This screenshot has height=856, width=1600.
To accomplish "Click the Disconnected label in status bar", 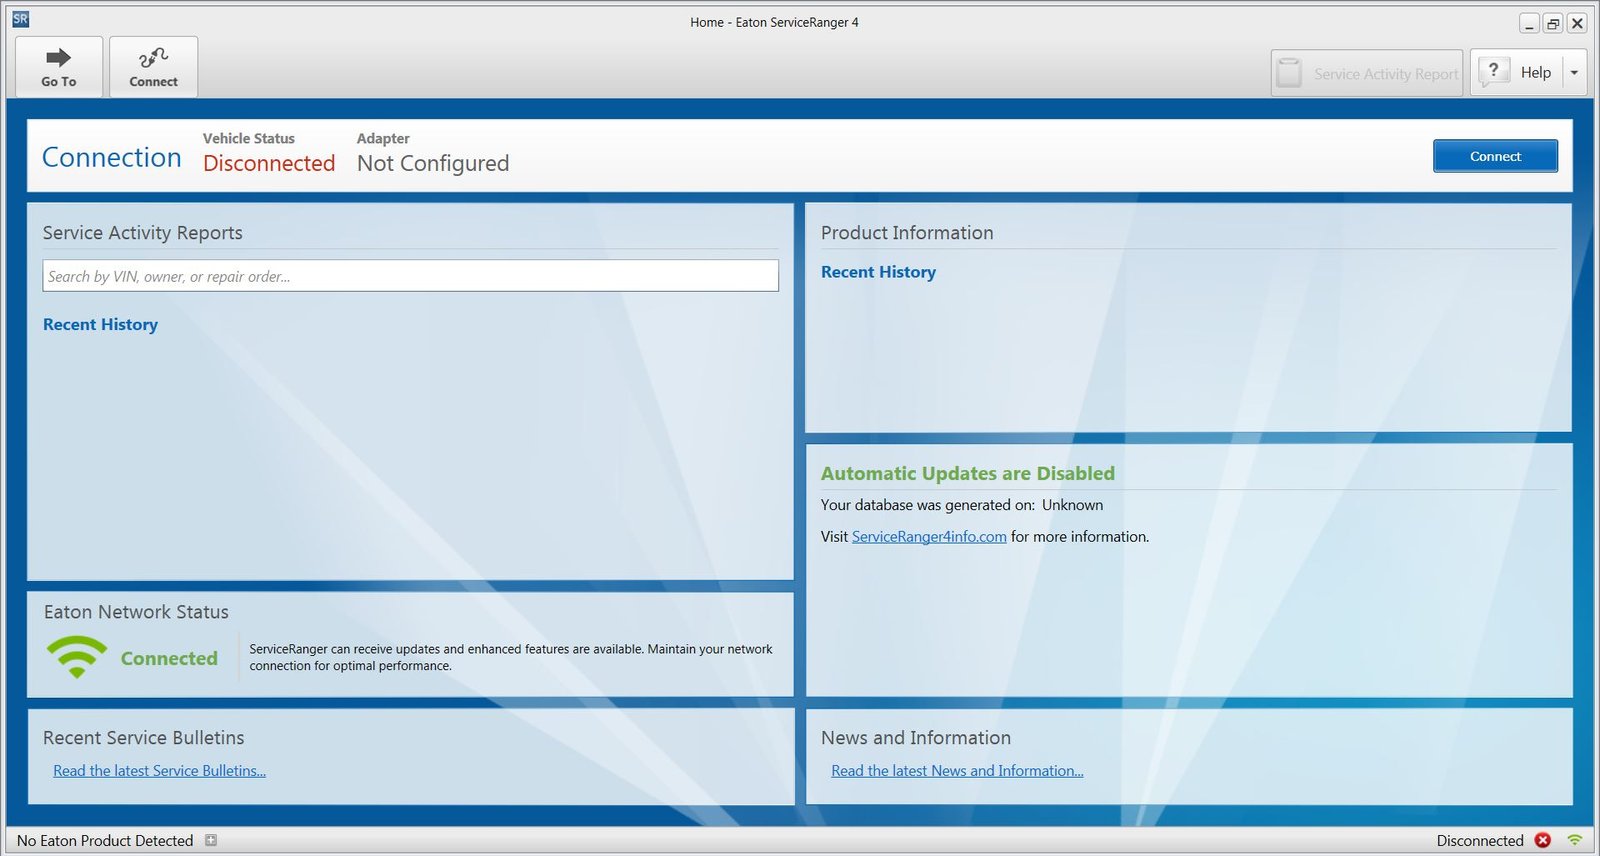I will (x=1480, y=841).
